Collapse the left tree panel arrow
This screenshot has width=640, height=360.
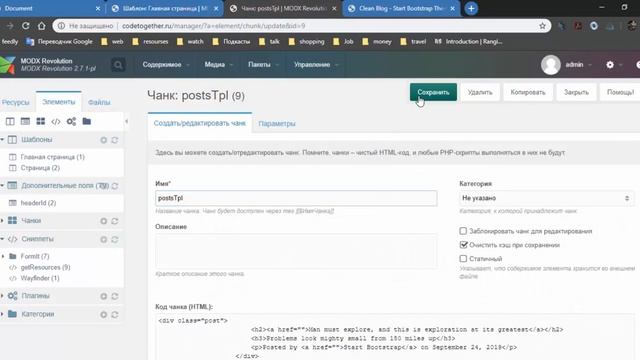click(x=127, y=121)
